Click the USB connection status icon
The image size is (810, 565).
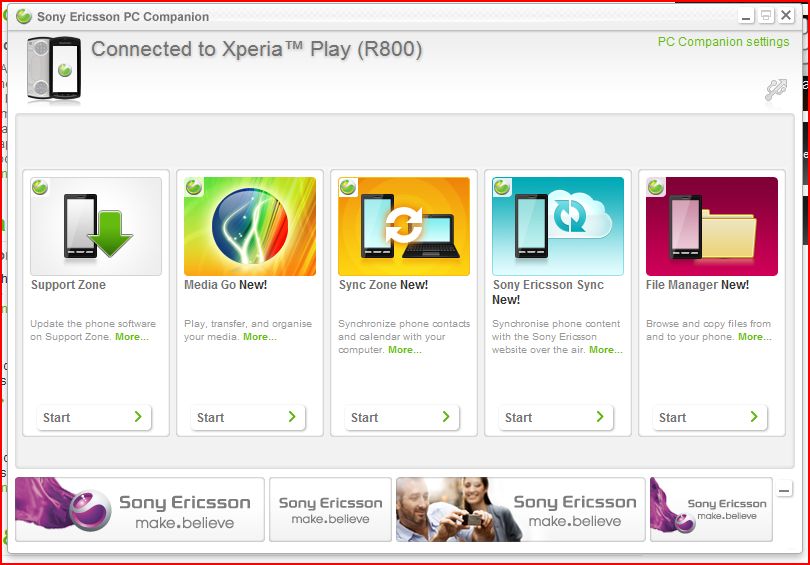(x=776, y=90)
